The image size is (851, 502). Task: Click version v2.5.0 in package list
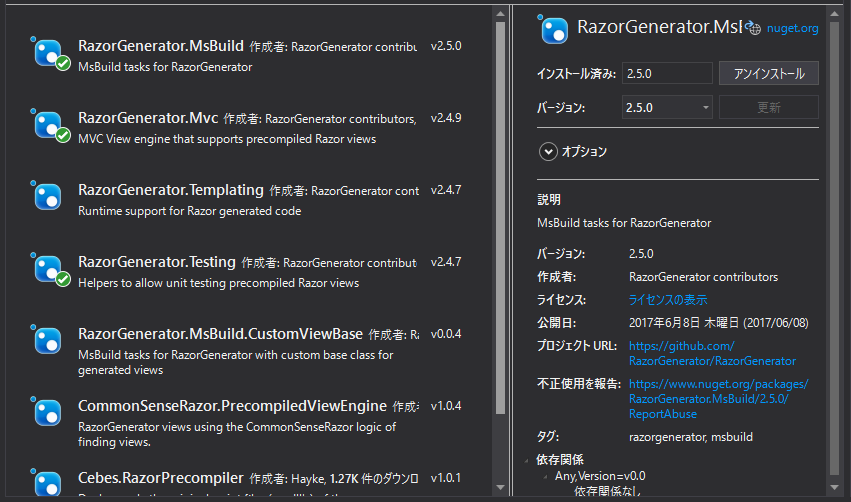[446, 46]
